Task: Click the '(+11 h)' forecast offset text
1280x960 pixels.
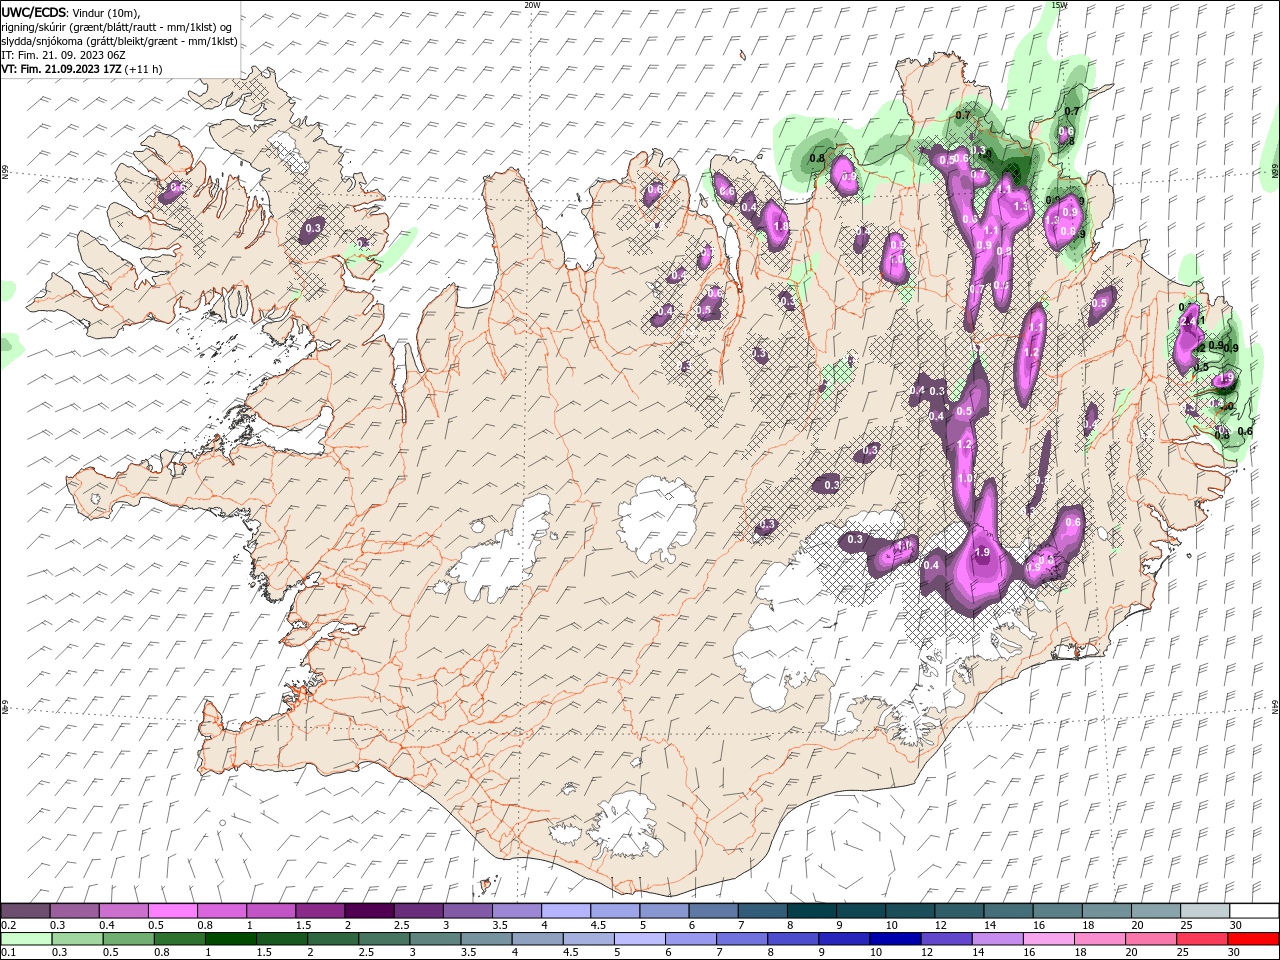Action: click(143, 69)
